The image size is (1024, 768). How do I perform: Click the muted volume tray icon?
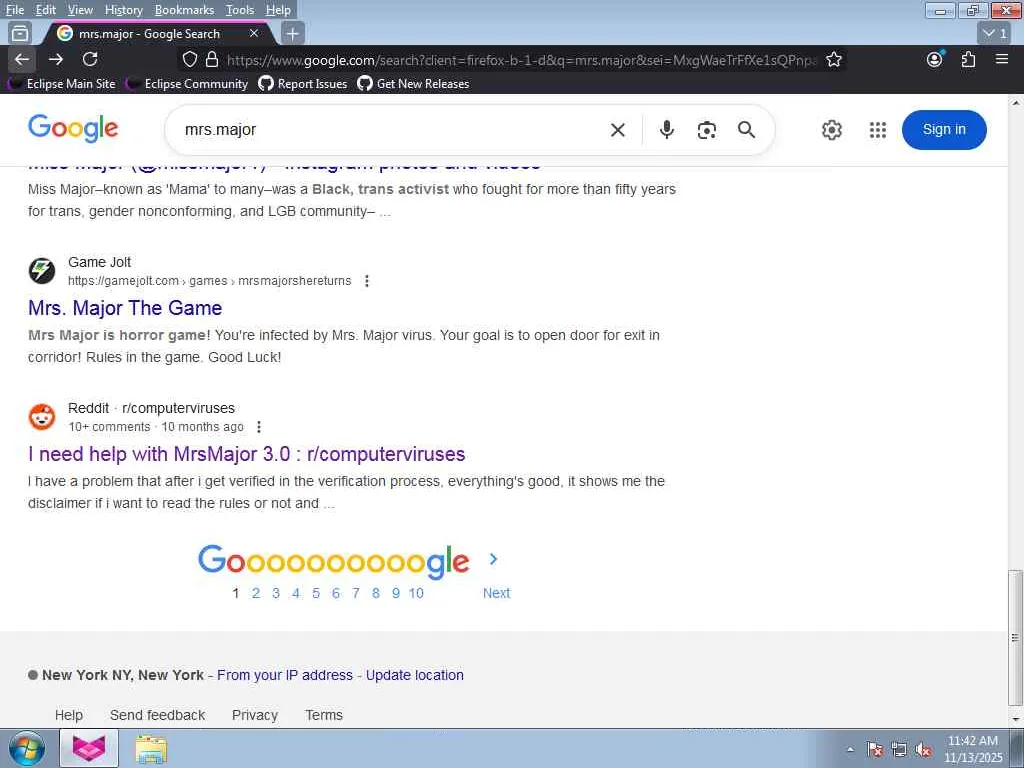[923, 750]
